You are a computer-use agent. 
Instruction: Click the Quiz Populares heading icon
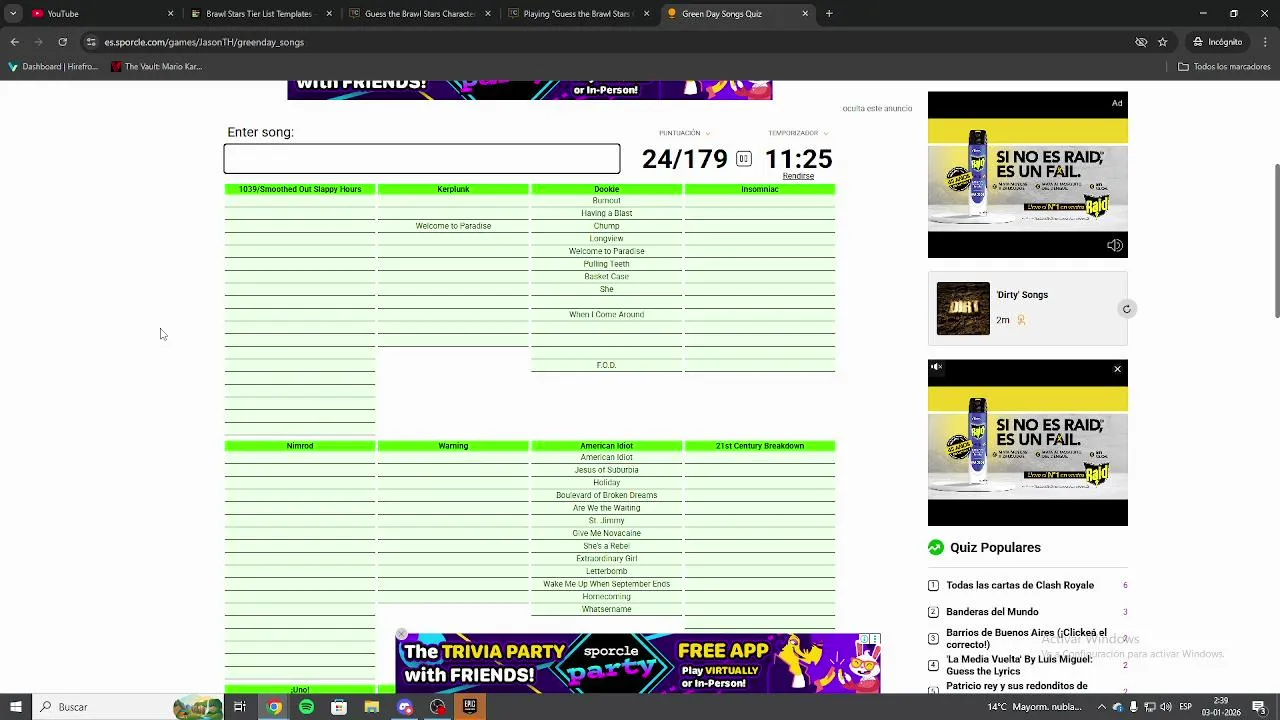pyautogui.click(x=936, y=548)
